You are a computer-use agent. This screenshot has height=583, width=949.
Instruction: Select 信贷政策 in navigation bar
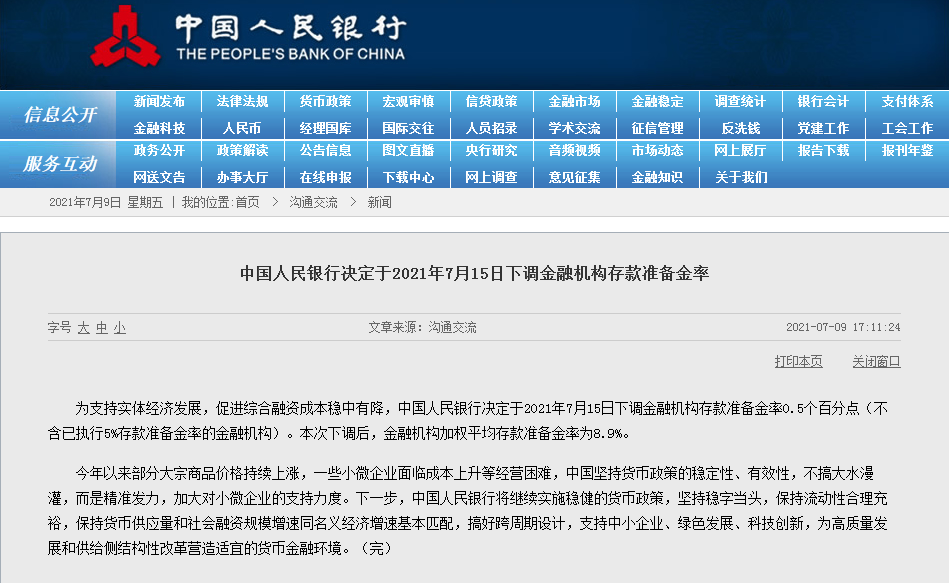(491, 101)
